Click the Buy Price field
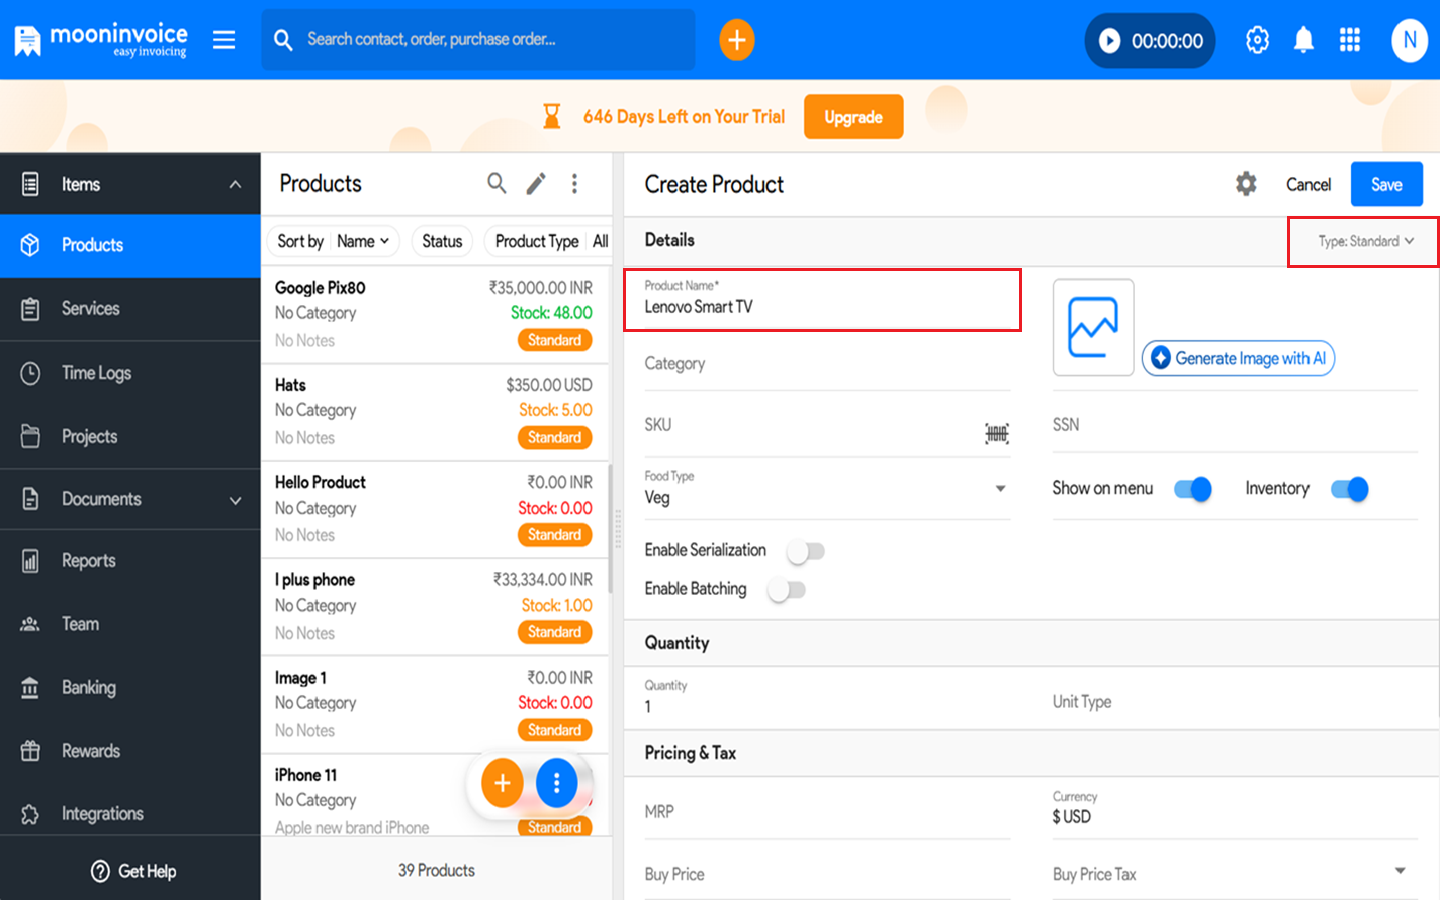This screenshot has height=900, width=1440. coord(827,875)
